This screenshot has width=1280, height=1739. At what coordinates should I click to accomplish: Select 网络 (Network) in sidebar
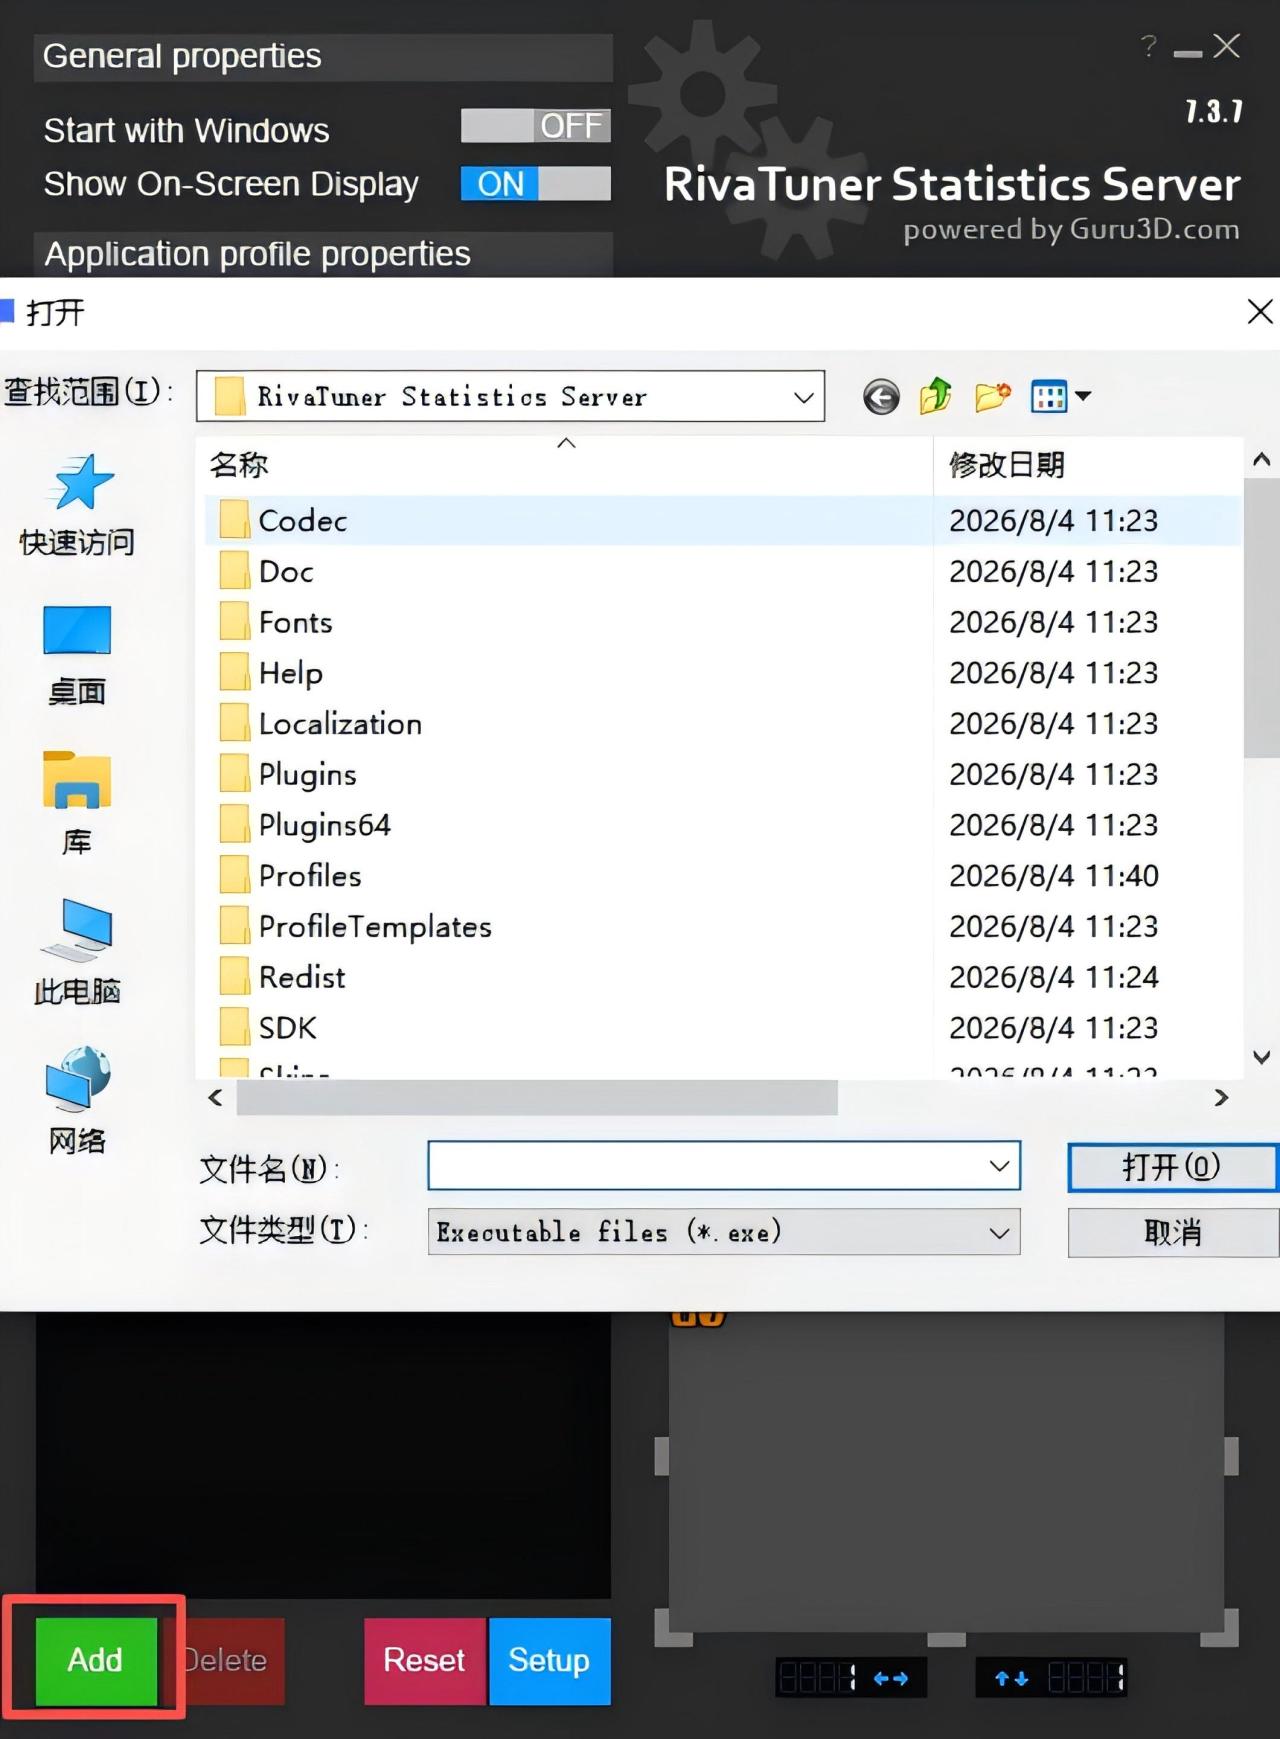(x=77, y=1100)
